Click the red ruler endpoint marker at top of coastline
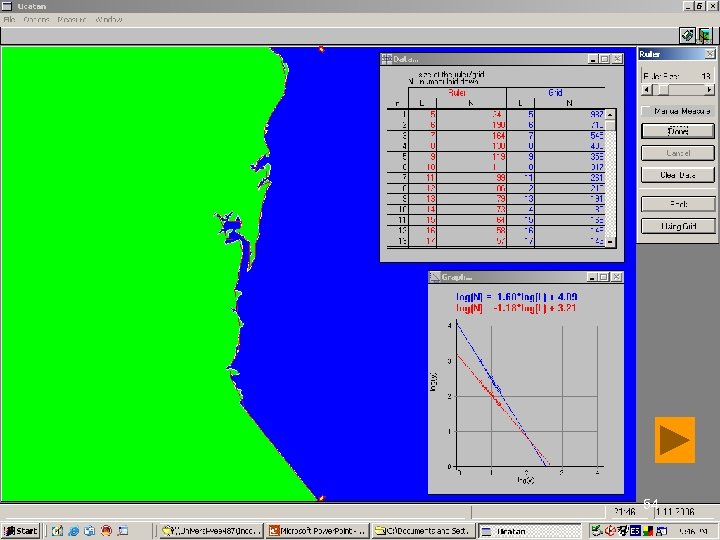 [321, 49]
